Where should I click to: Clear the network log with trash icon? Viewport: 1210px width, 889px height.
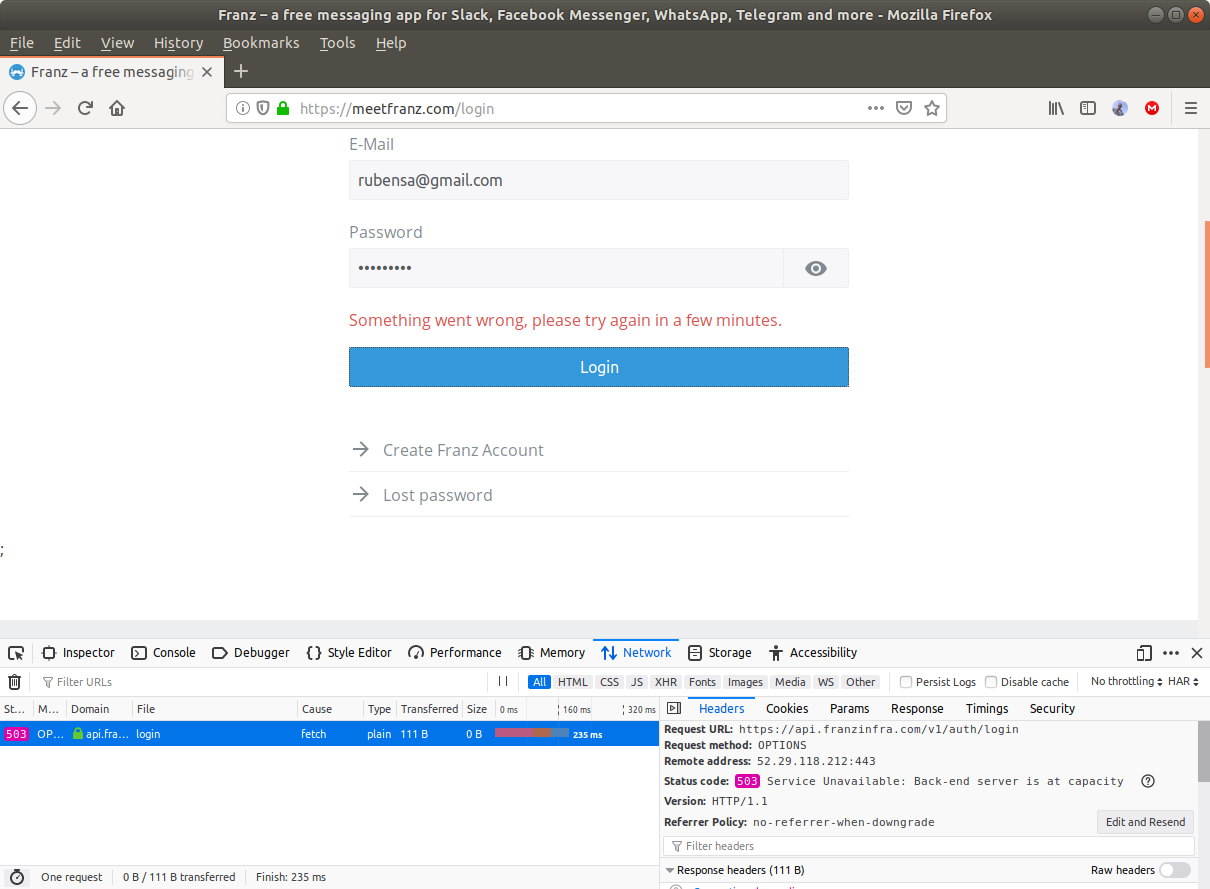(x=15, y=682)
